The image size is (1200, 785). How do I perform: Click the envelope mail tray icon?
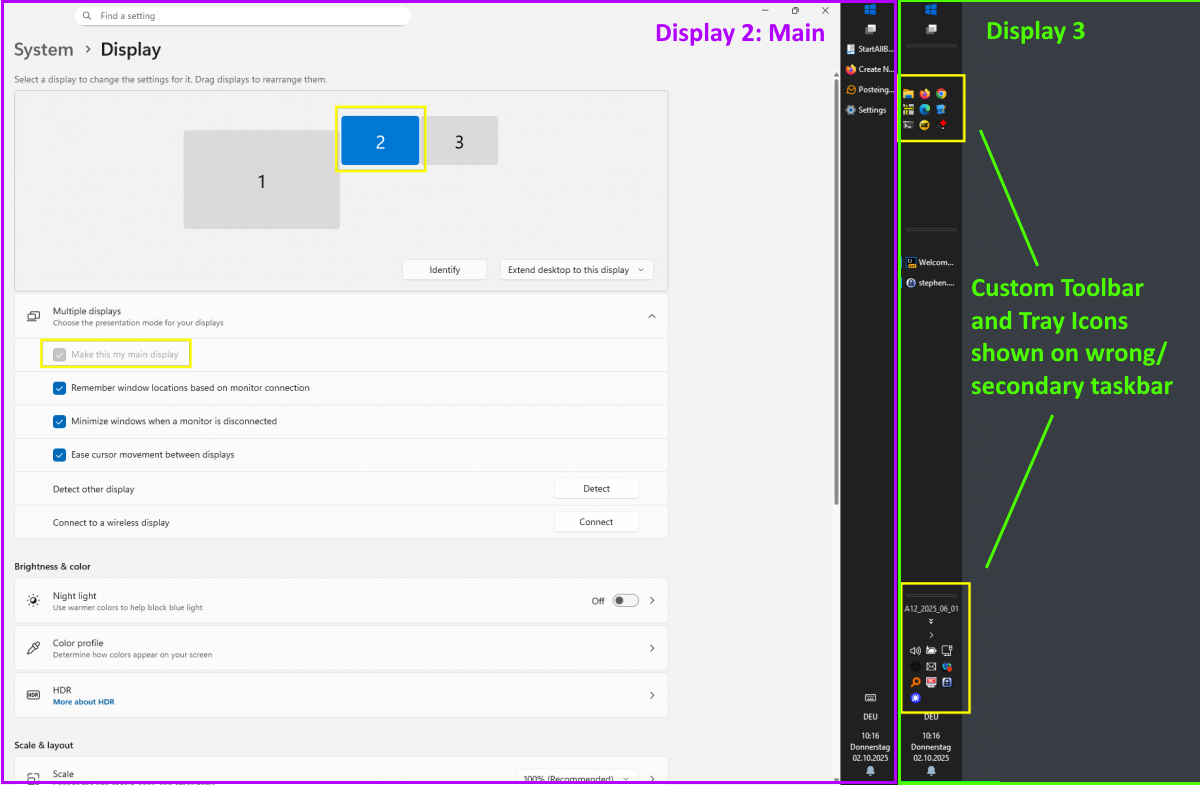click(931, 666)
